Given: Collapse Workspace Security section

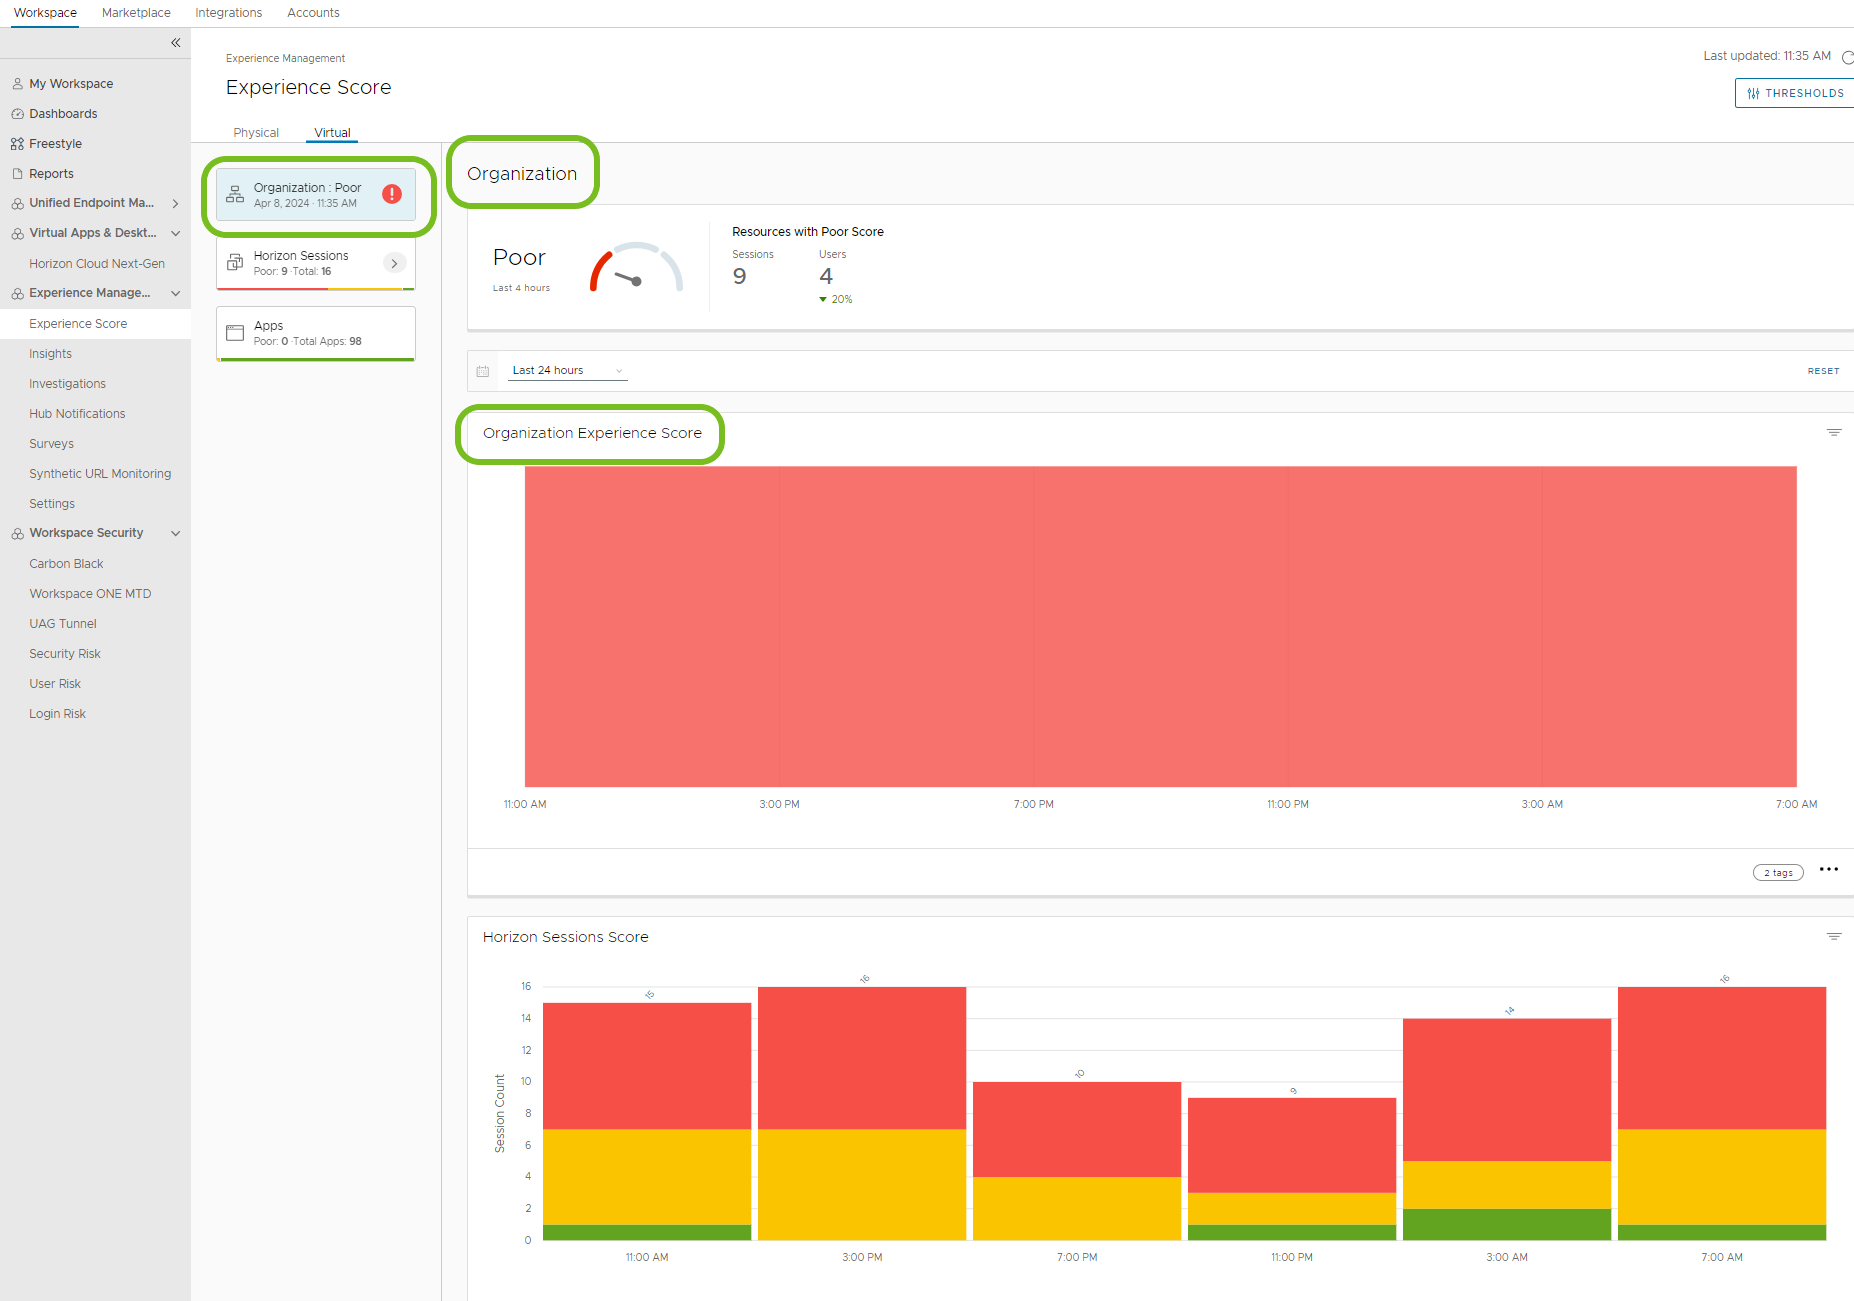Looking at the screenshot, I should (176, 533).
